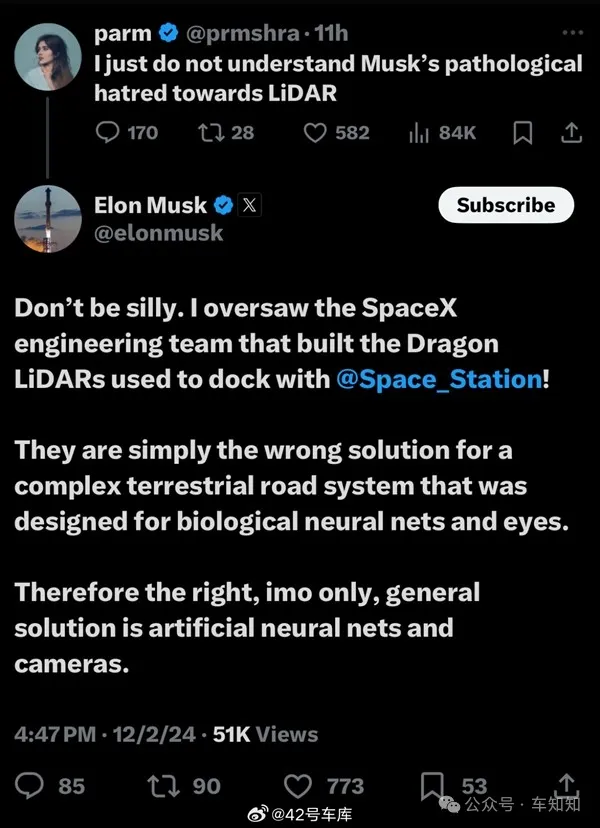Viewport: 600px width, 828px height.
Task: Open Elon Musk's profile avatar
Action: tap(47, 218)
